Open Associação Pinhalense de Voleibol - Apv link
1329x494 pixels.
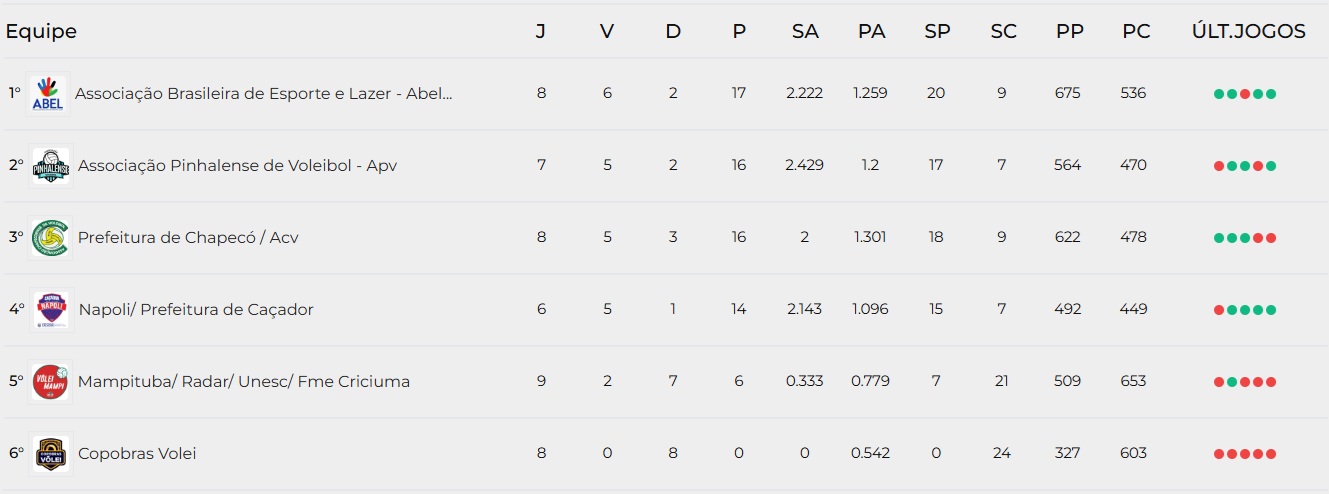237,165
